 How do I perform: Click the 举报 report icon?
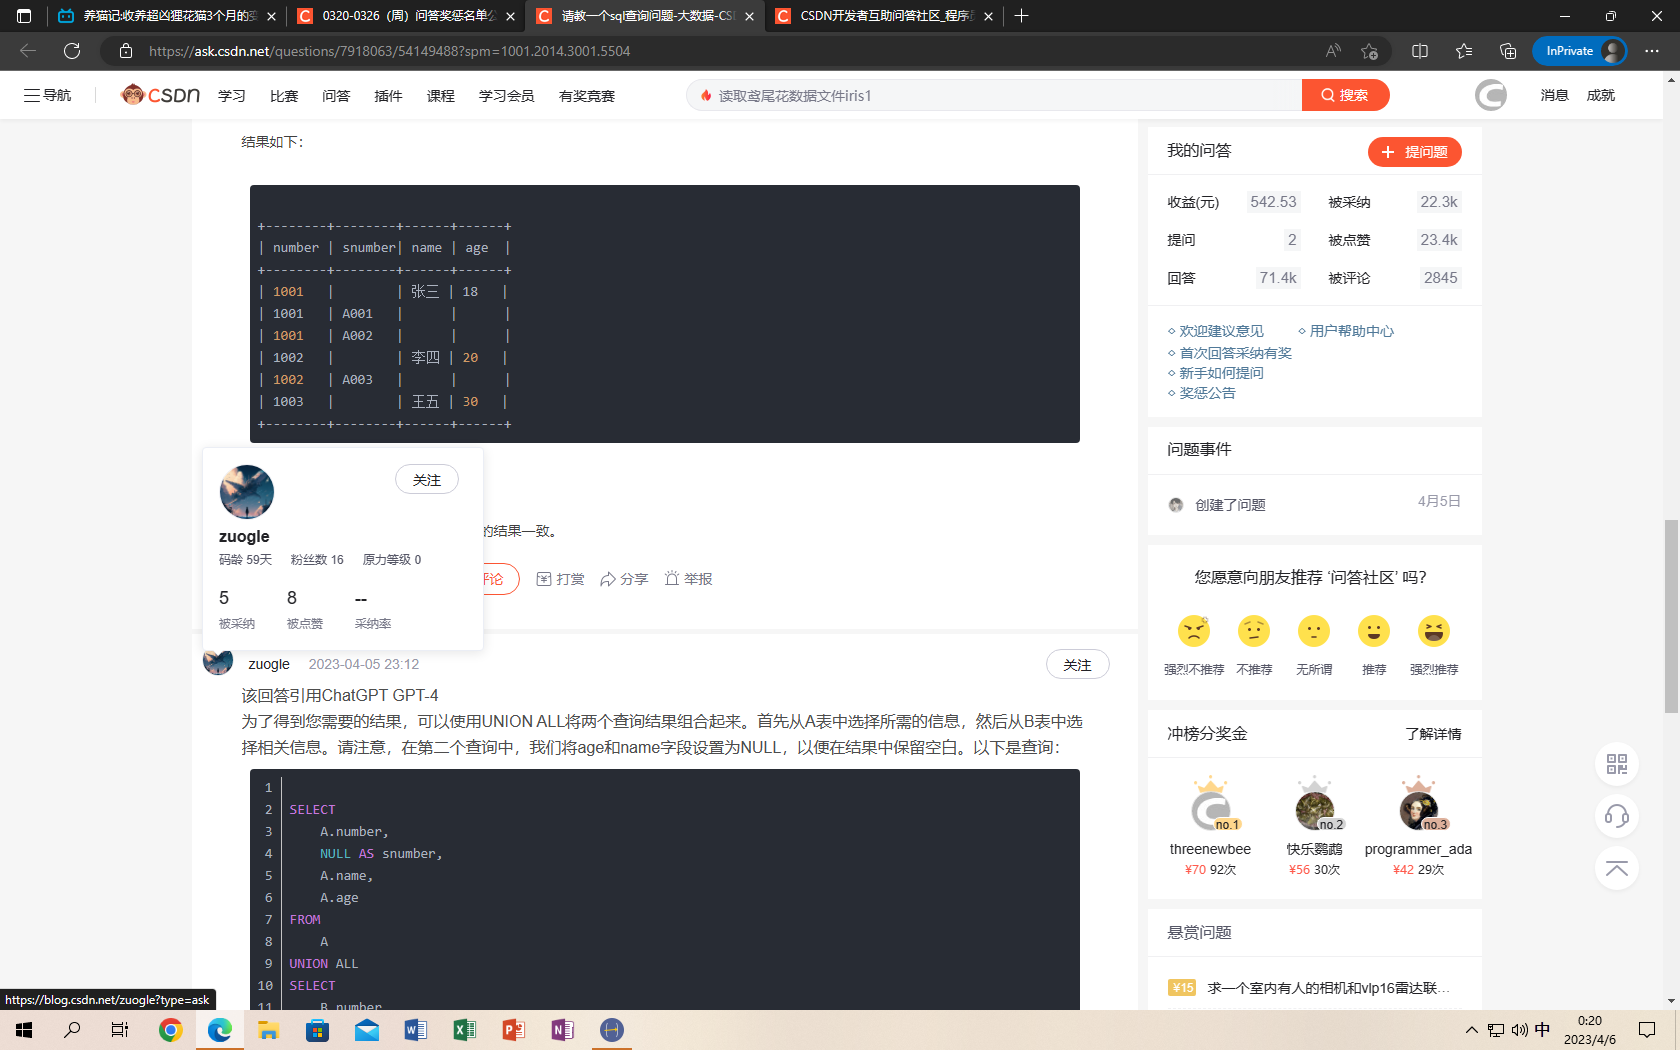pyautogui.click(x=688, y=579)
